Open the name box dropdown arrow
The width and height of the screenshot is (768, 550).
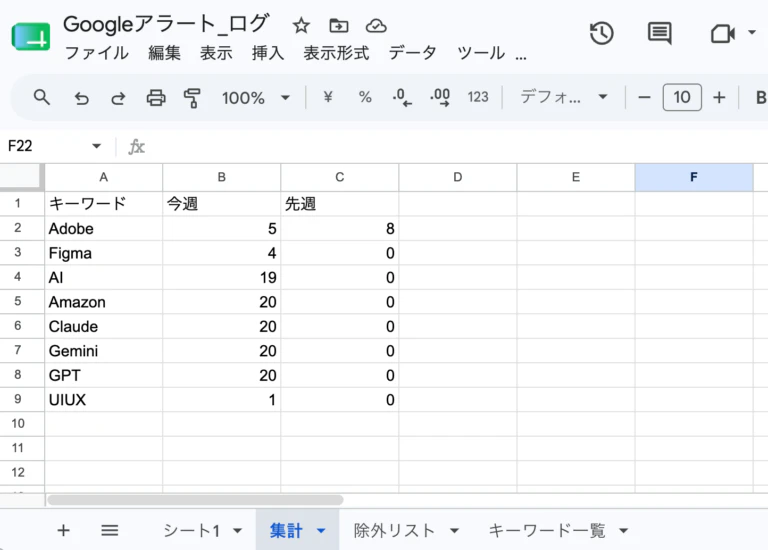(96, 146)
